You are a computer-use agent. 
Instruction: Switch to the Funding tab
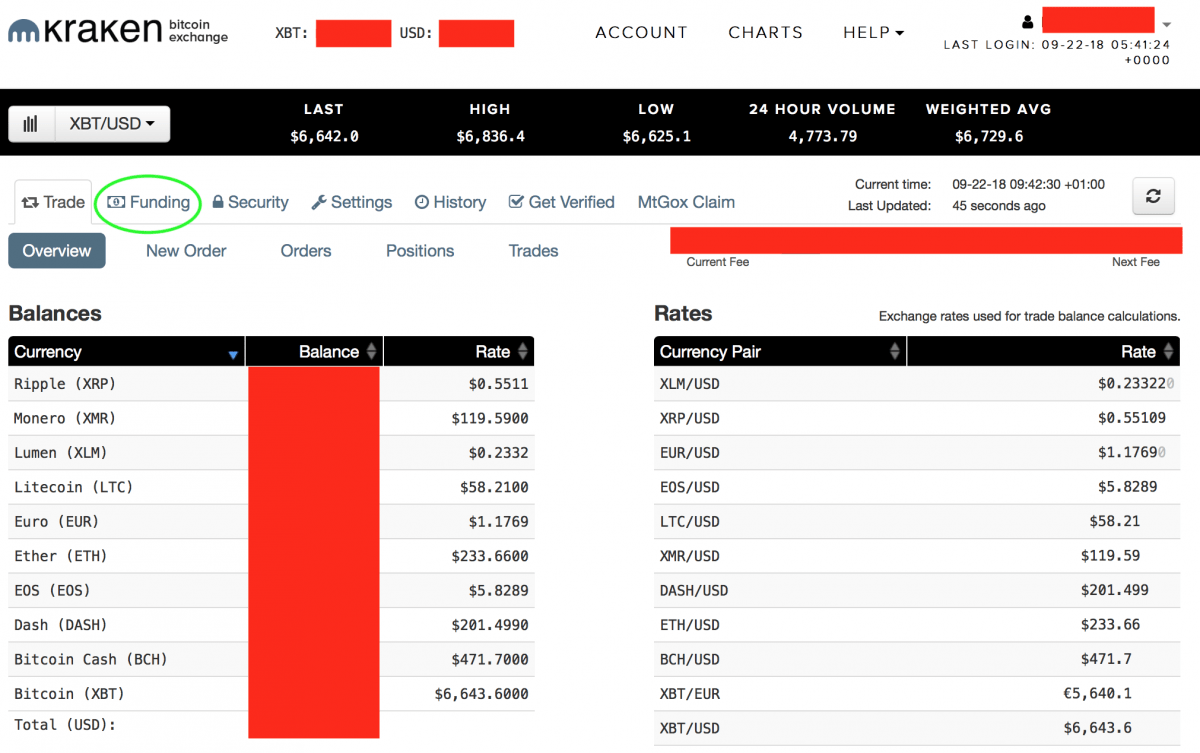(149, 202)
